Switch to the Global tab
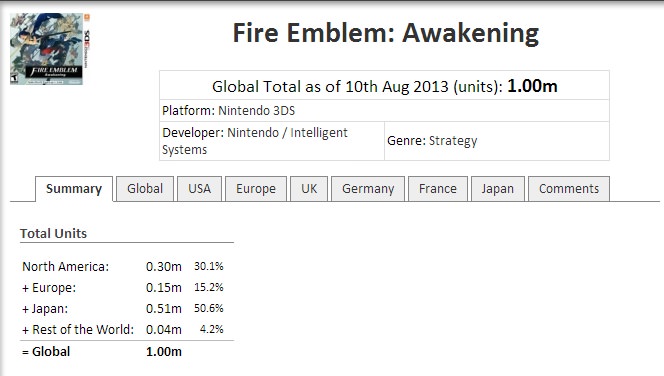This screenshot has height=376, width=664. 145,189
